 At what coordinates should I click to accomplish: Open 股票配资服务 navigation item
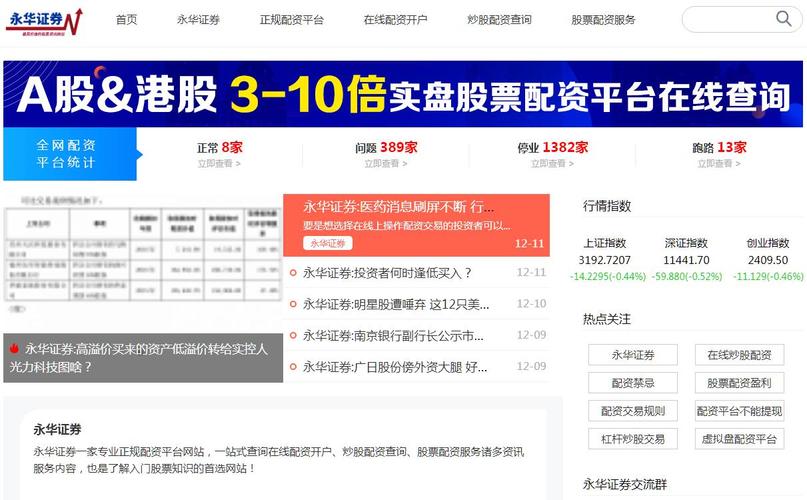(x=603, y=20)
